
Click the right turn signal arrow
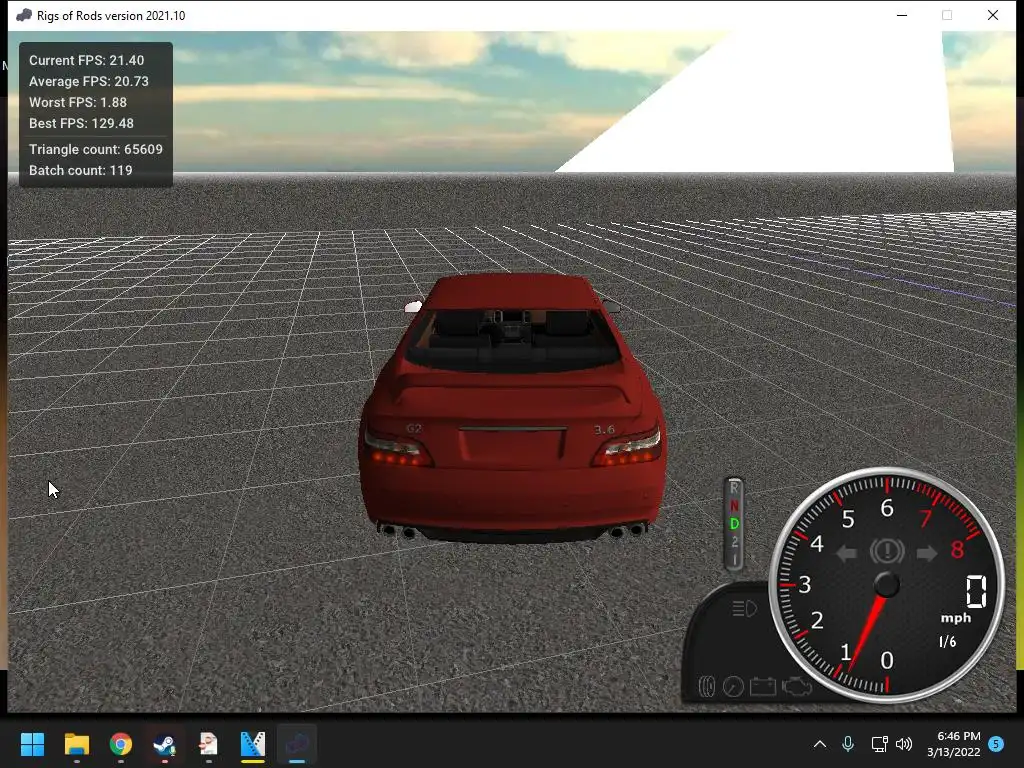927,554
